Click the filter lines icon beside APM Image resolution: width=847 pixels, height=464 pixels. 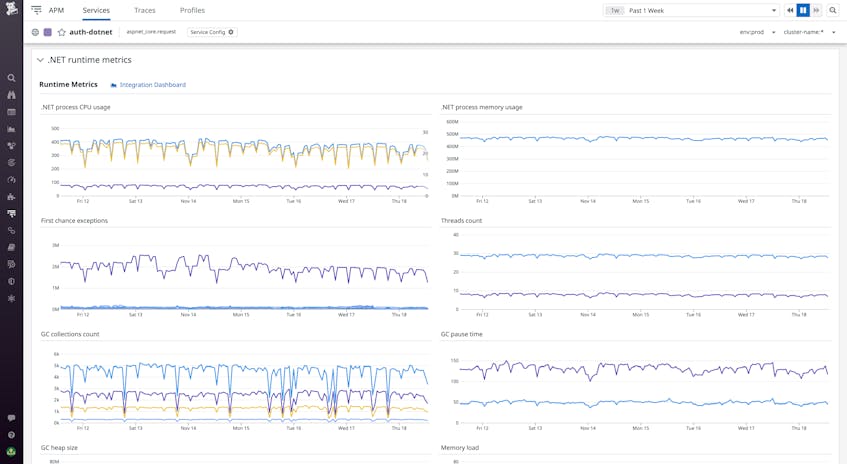pyautogui.click(x=36, y=10)
